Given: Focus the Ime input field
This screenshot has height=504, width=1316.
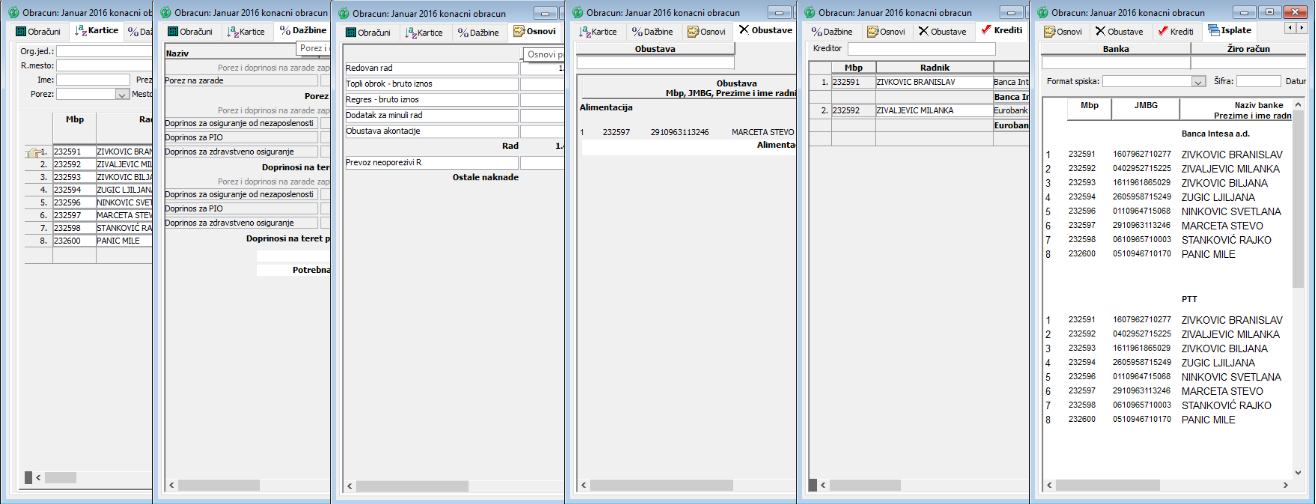Looking at the screenshot, I should 93,79.
